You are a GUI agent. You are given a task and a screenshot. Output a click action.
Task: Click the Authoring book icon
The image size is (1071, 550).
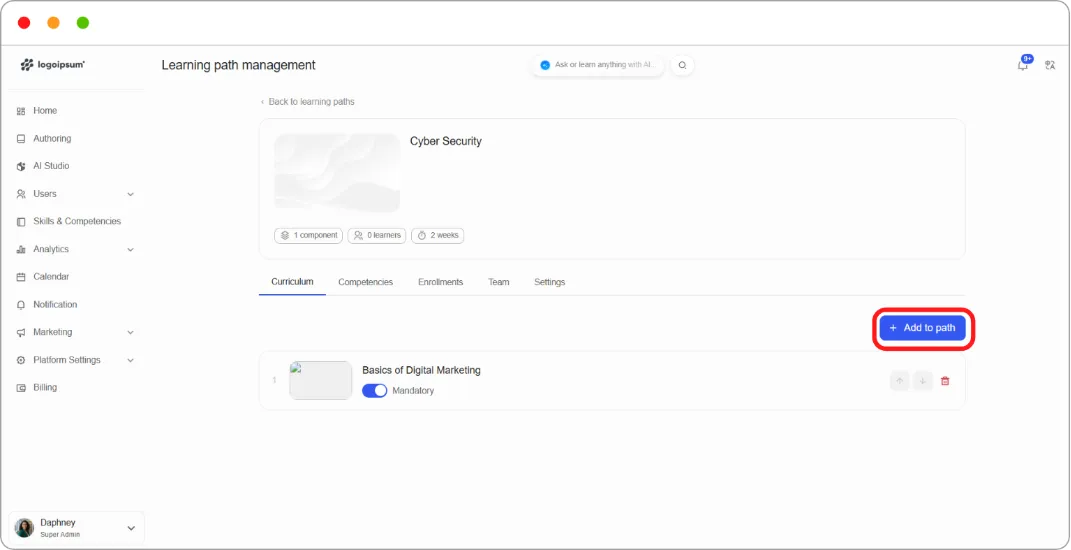pos(20,138)
